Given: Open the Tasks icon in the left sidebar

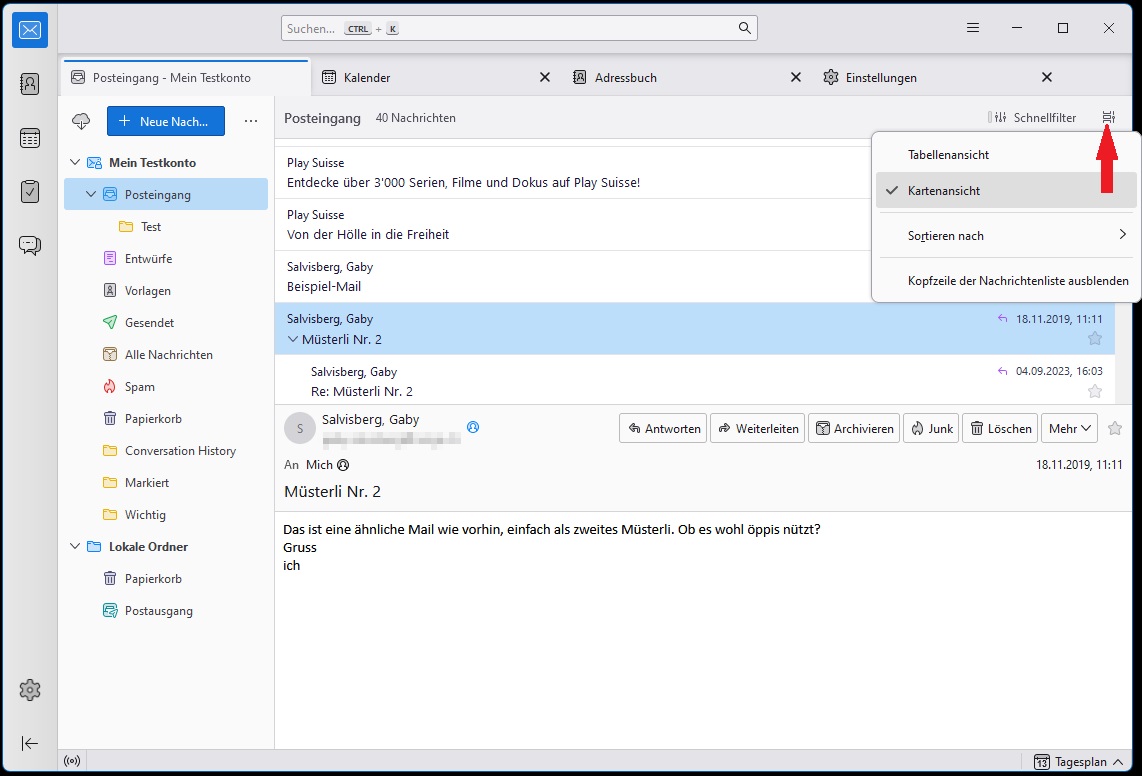Looking at the screenshot, I should point(30,191).
